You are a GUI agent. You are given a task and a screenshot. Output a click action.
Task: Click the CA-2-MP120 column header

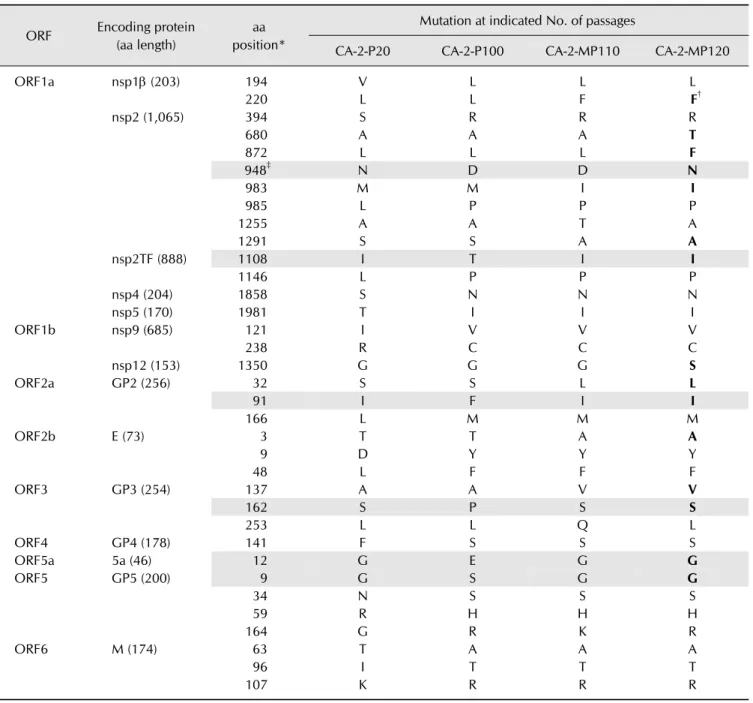pyautogui.click(x=692, y=51)
